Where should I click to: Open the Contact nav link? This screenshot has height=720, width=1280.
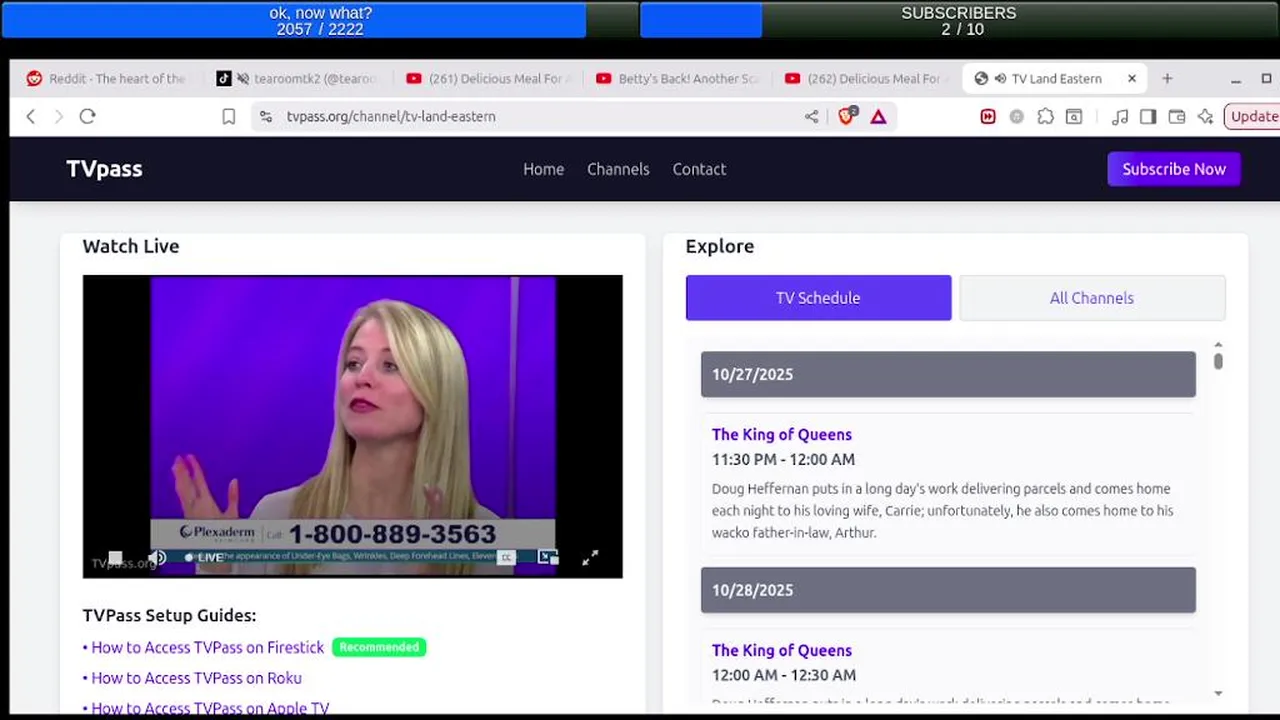699,169
